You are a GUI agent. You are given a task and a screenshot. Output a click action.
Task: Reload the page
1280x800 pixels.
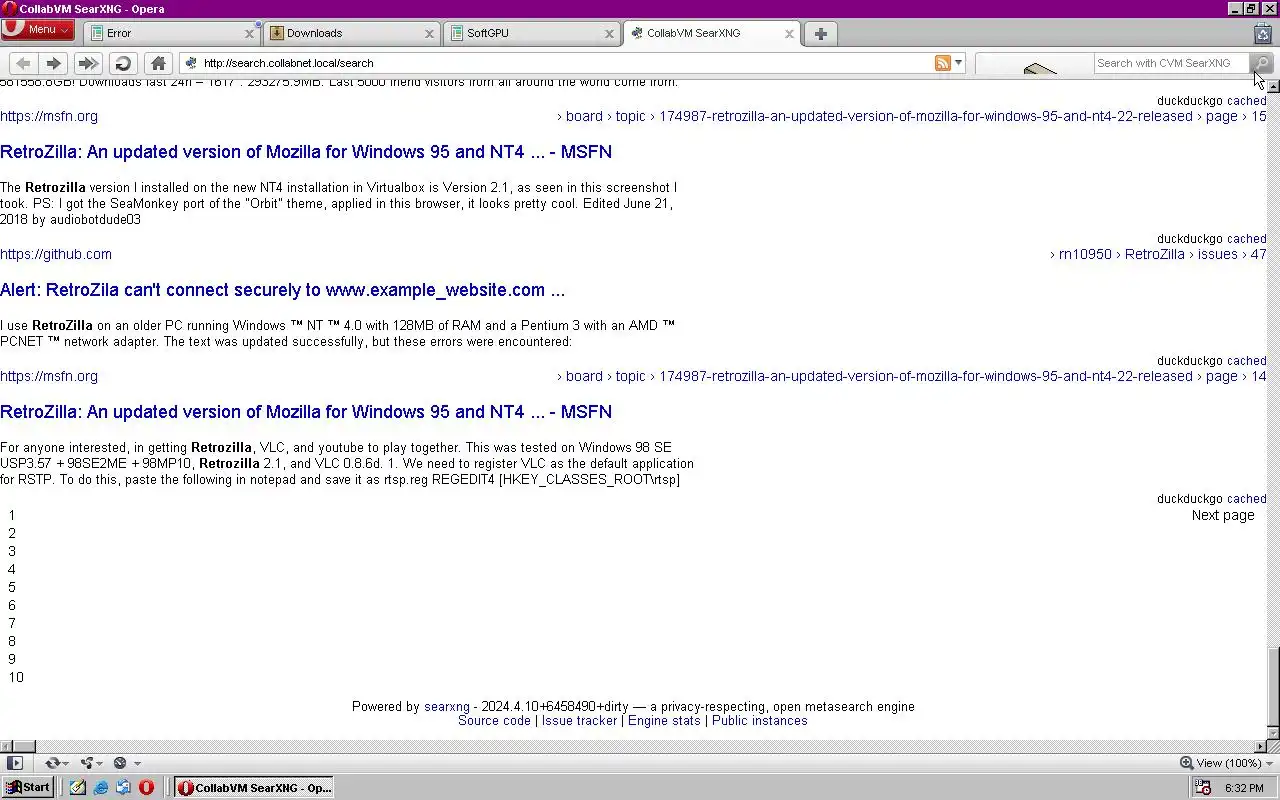point(123,63)
